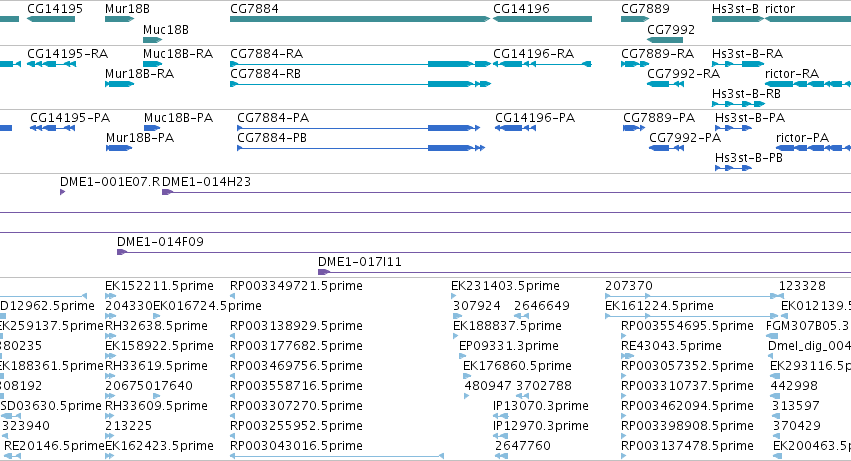The height and width of the screenshot is (461, 851).
Task: Click the 370429 feature label
Action: [797, 426]
